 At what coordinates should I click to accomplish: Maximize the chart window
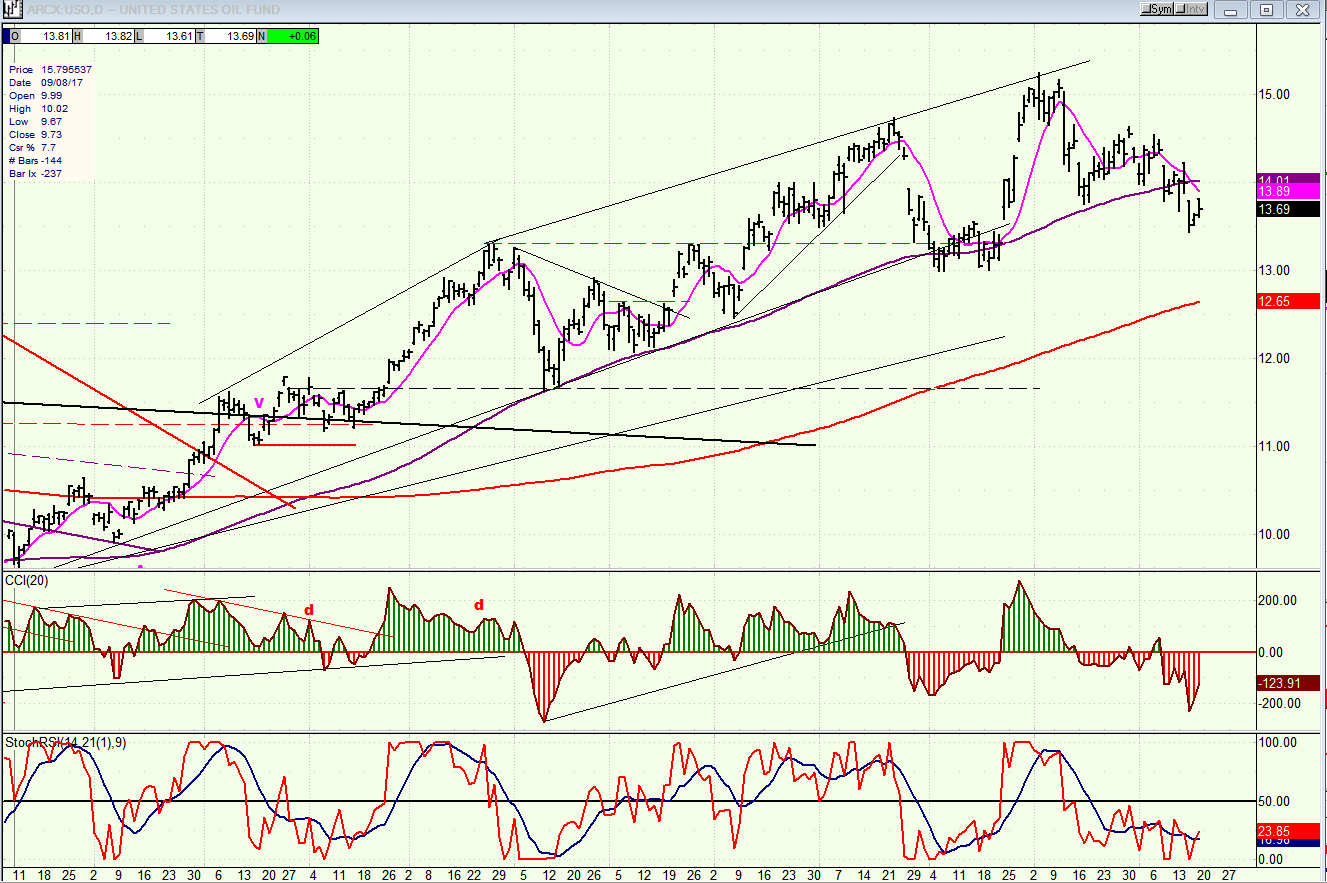point(1266,10)
